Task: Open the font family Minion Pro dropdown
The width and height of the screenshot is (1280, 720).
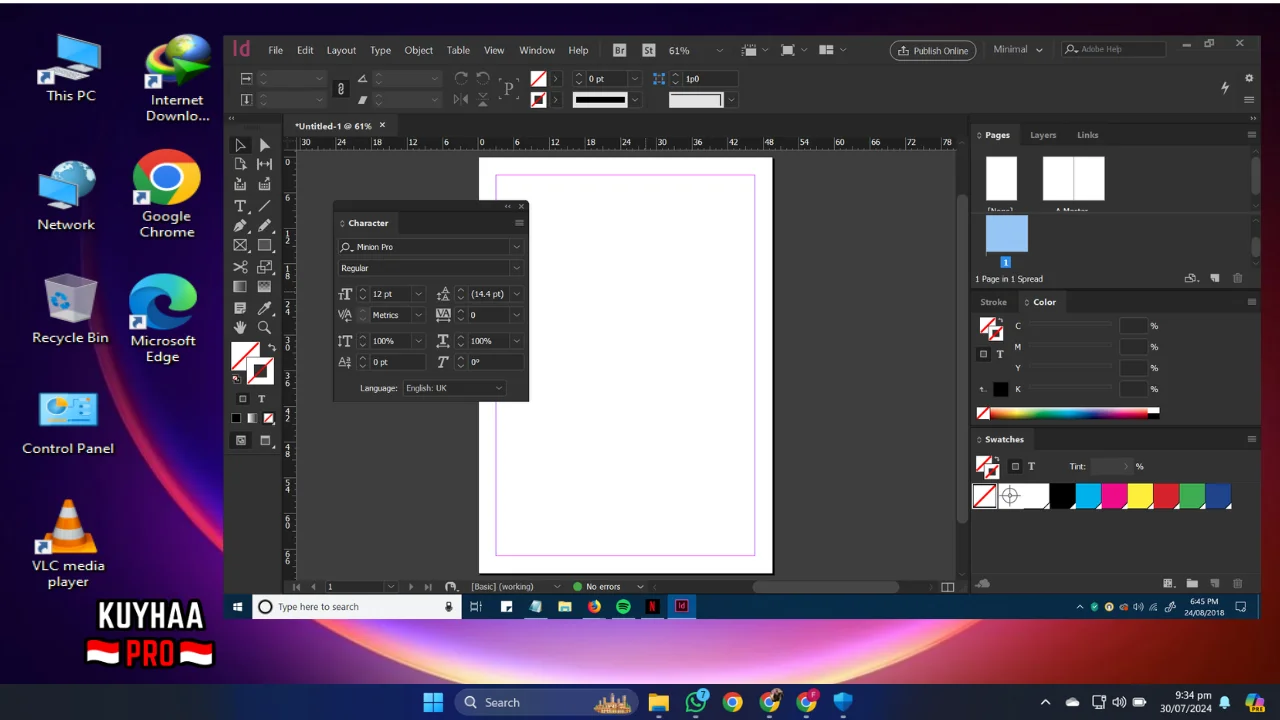Action: click(516, 247)
